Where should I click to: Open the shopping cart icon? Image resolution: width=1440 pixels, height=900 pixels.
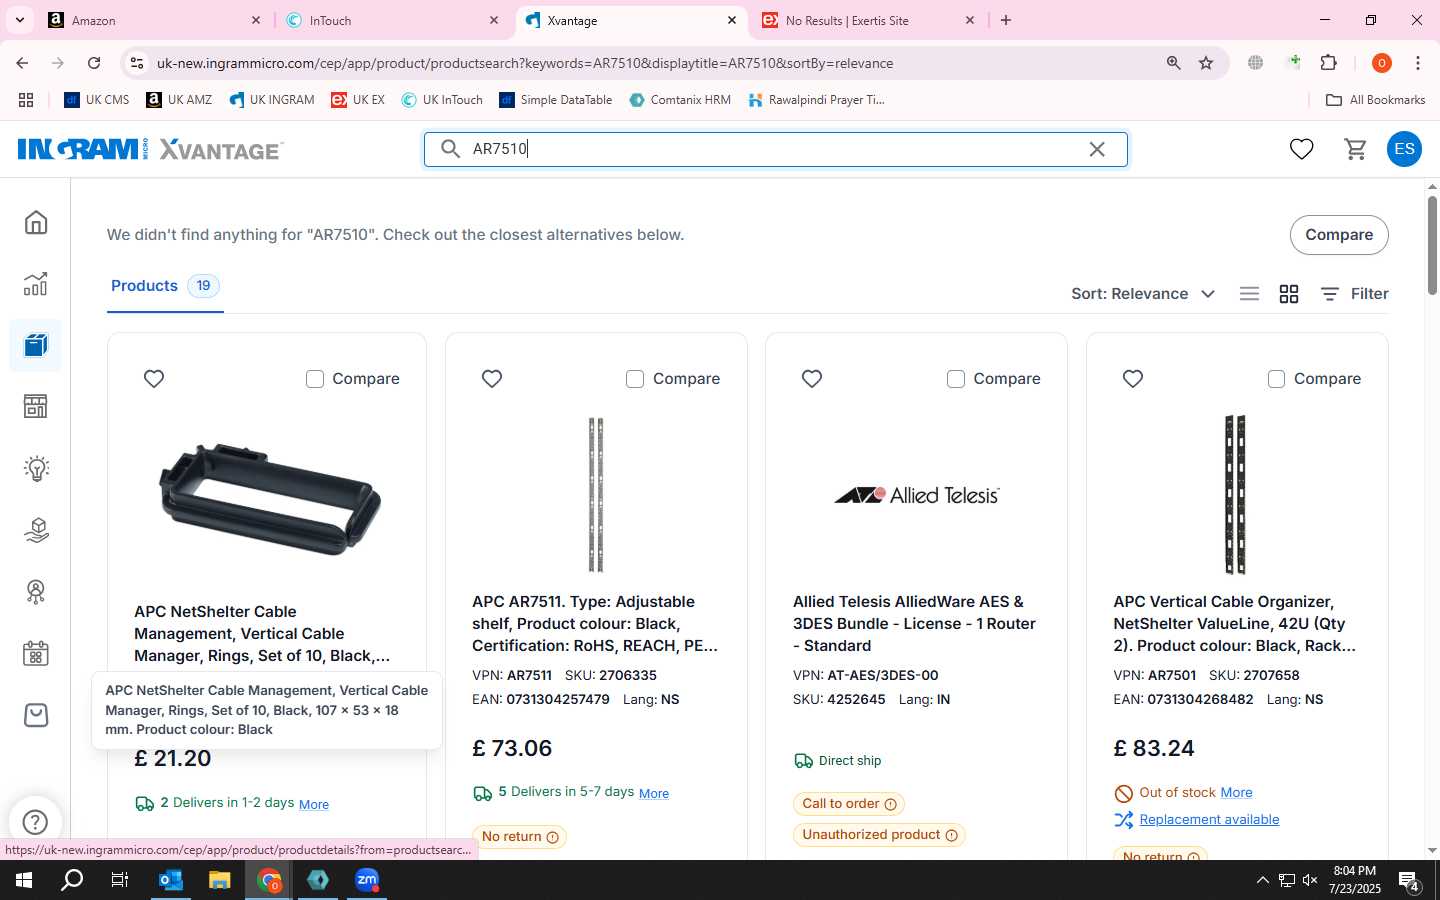[x=1356, y=149]
